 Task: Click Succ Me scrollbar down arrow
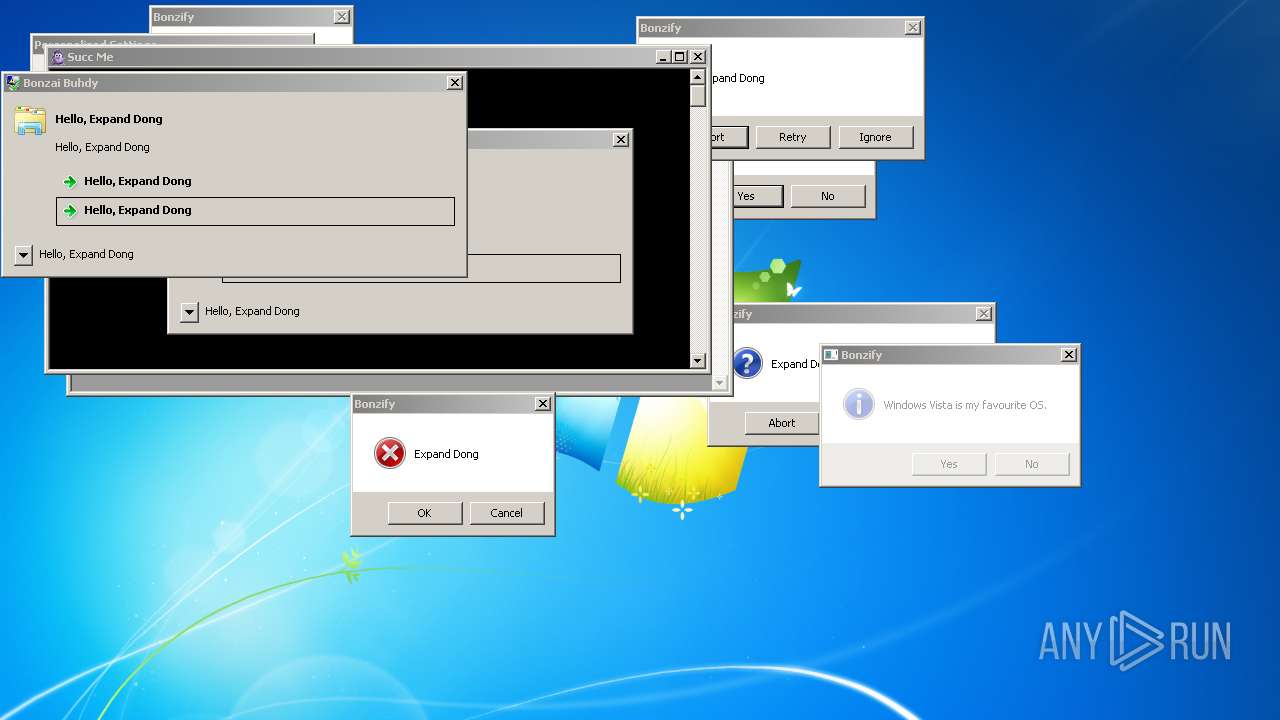coord(698,361)
